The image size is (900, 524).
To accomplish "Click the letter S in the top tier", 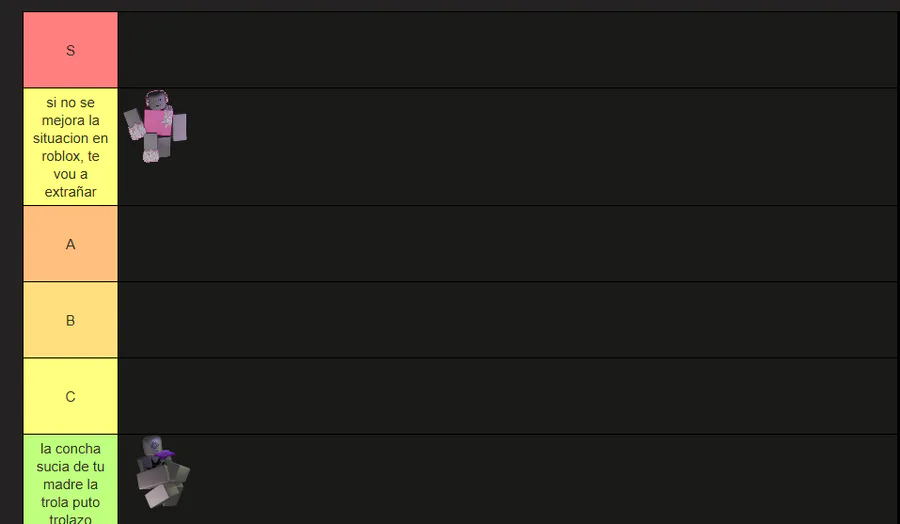I will pyautogui.click(x=70, y=50).
